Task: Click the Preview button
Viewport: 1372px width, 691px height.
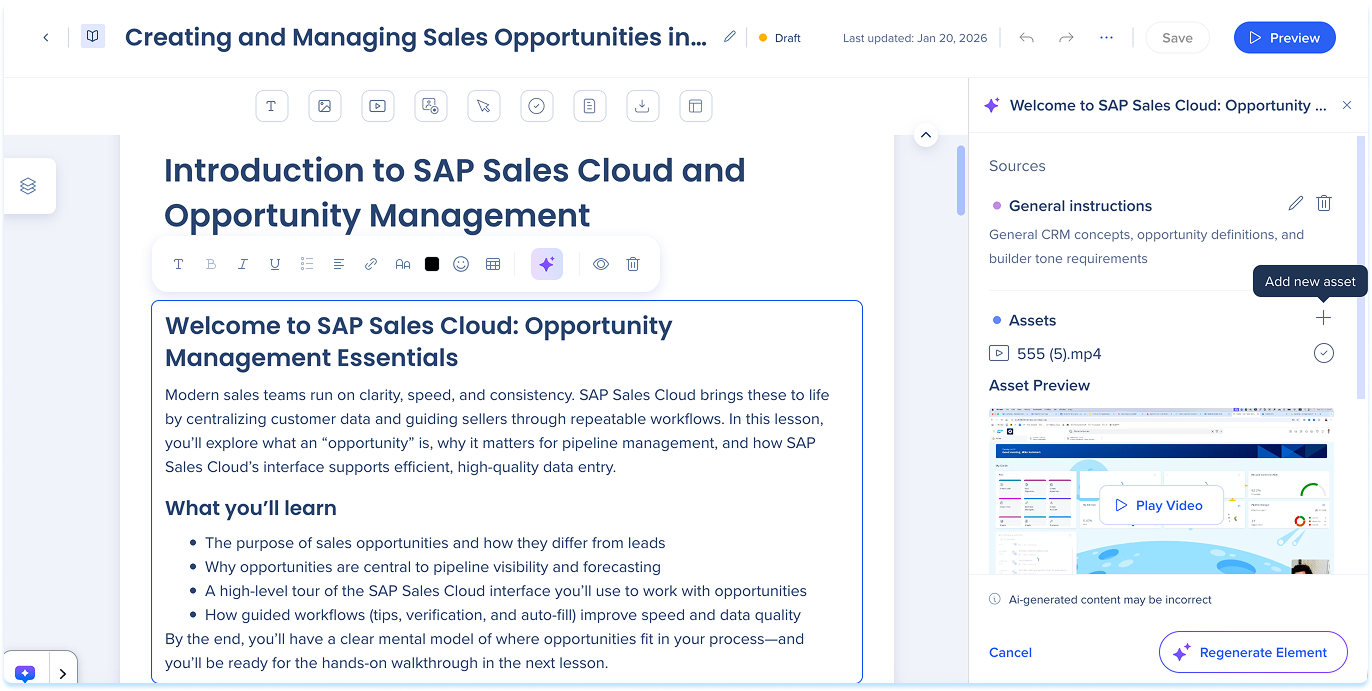Action: click(x=1284, y=38)
